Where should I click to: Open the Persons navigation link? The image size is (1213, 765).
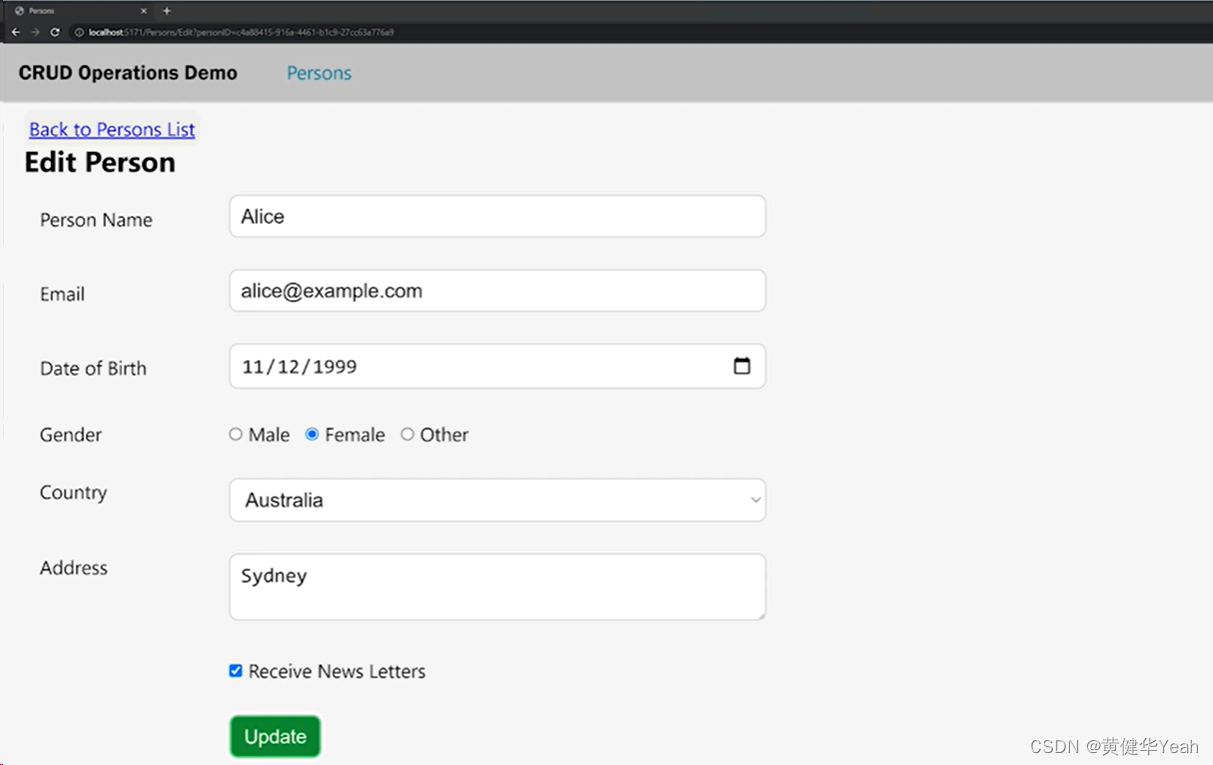[319, 73]
